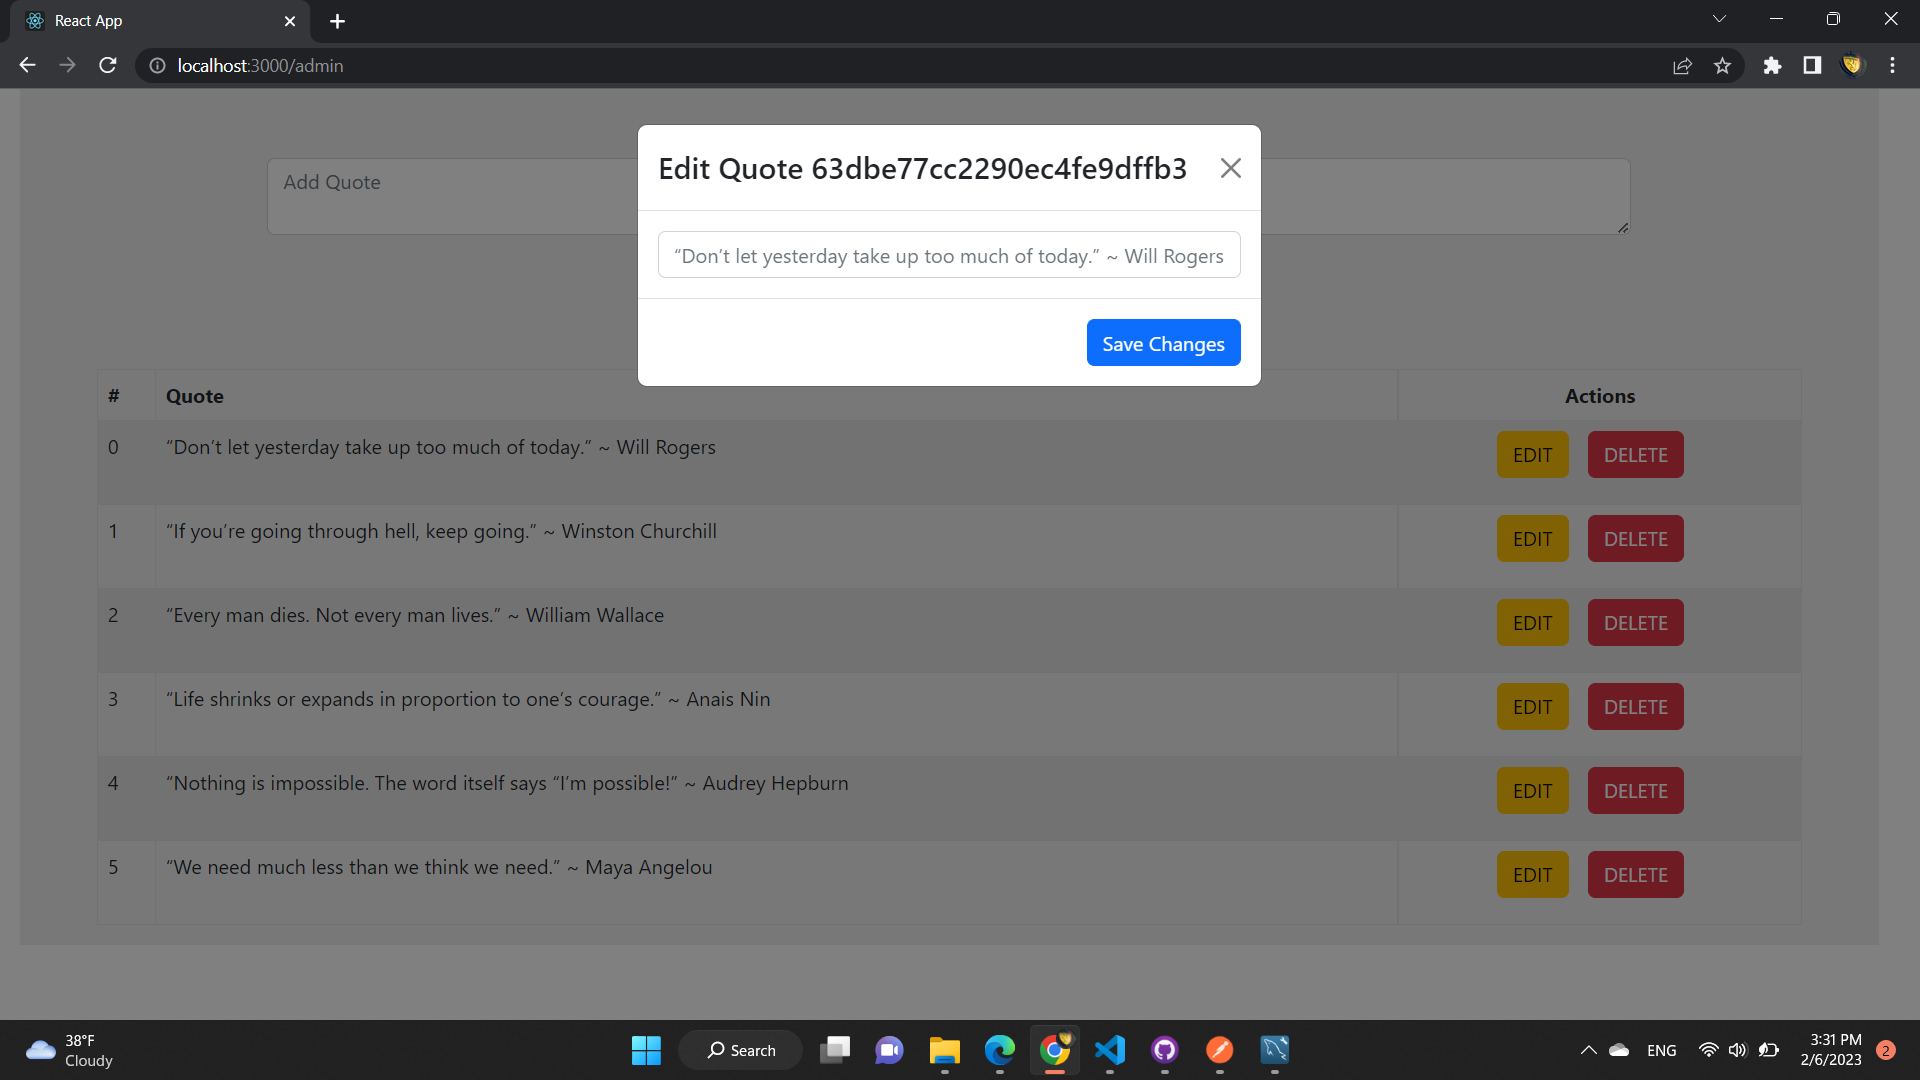Open the Chrome profile avatar

click(x=1852, y=65)
